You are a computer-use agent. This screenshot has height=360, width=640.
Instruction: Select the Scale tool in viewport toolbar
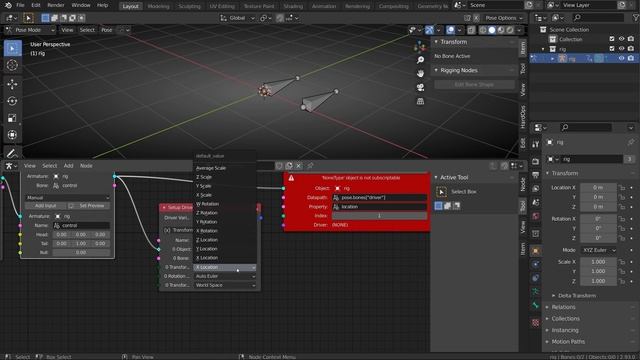tap(12, 118)
